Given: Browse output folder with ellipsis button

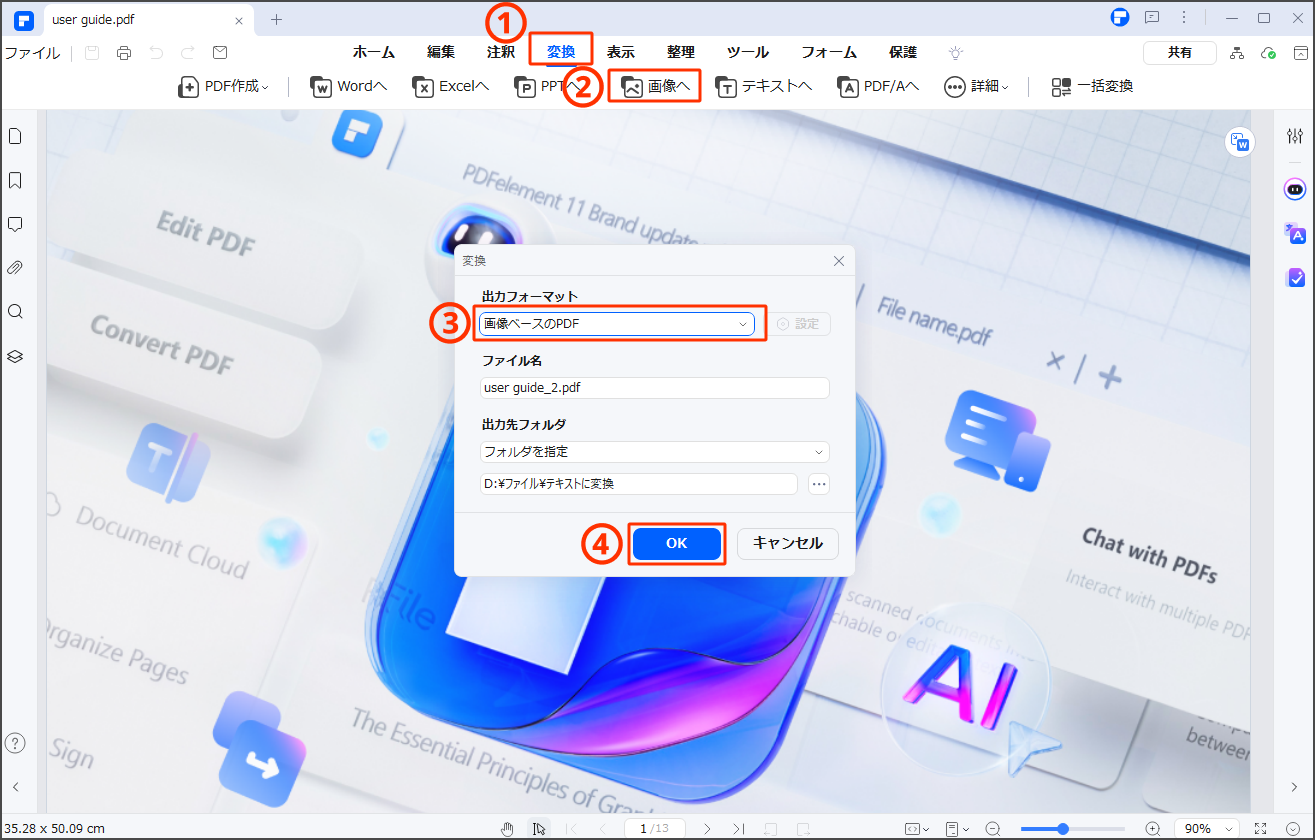Looking at the screenshot, I should pyautogui.click(x=819, y=484).
